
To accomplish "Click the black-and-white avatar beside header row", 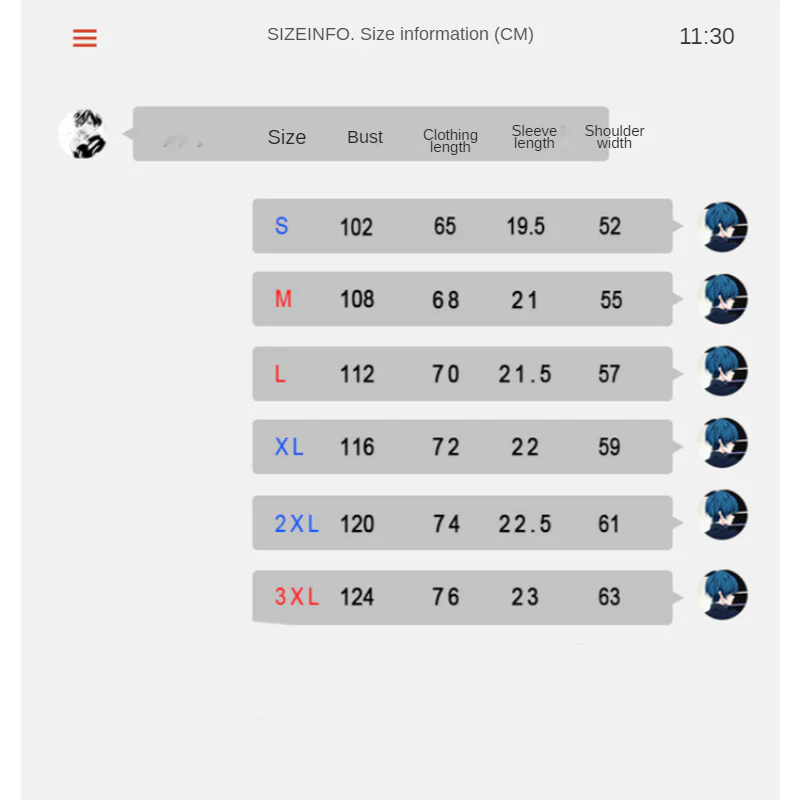I will pos(82,134).
